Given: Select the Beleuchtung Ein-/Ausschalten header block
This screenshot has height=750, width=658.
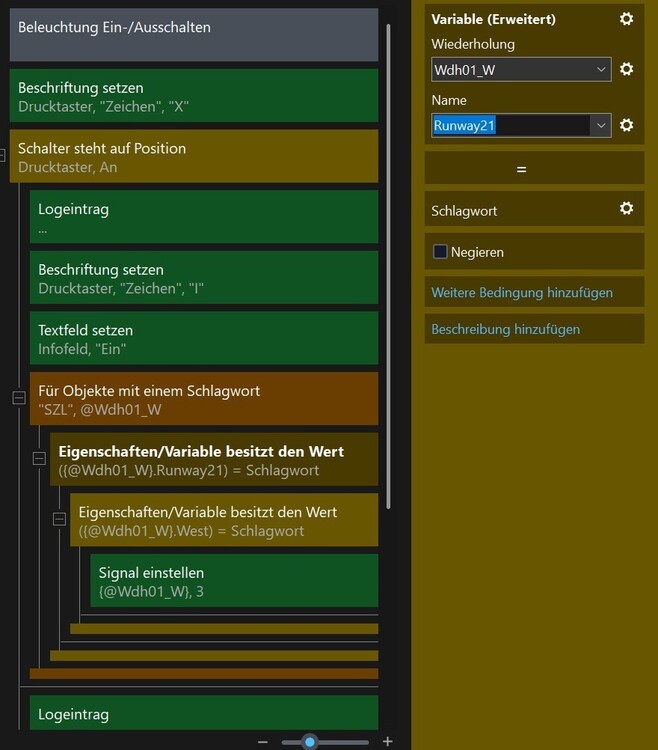Looking at the screenshot, I should 194,35.
